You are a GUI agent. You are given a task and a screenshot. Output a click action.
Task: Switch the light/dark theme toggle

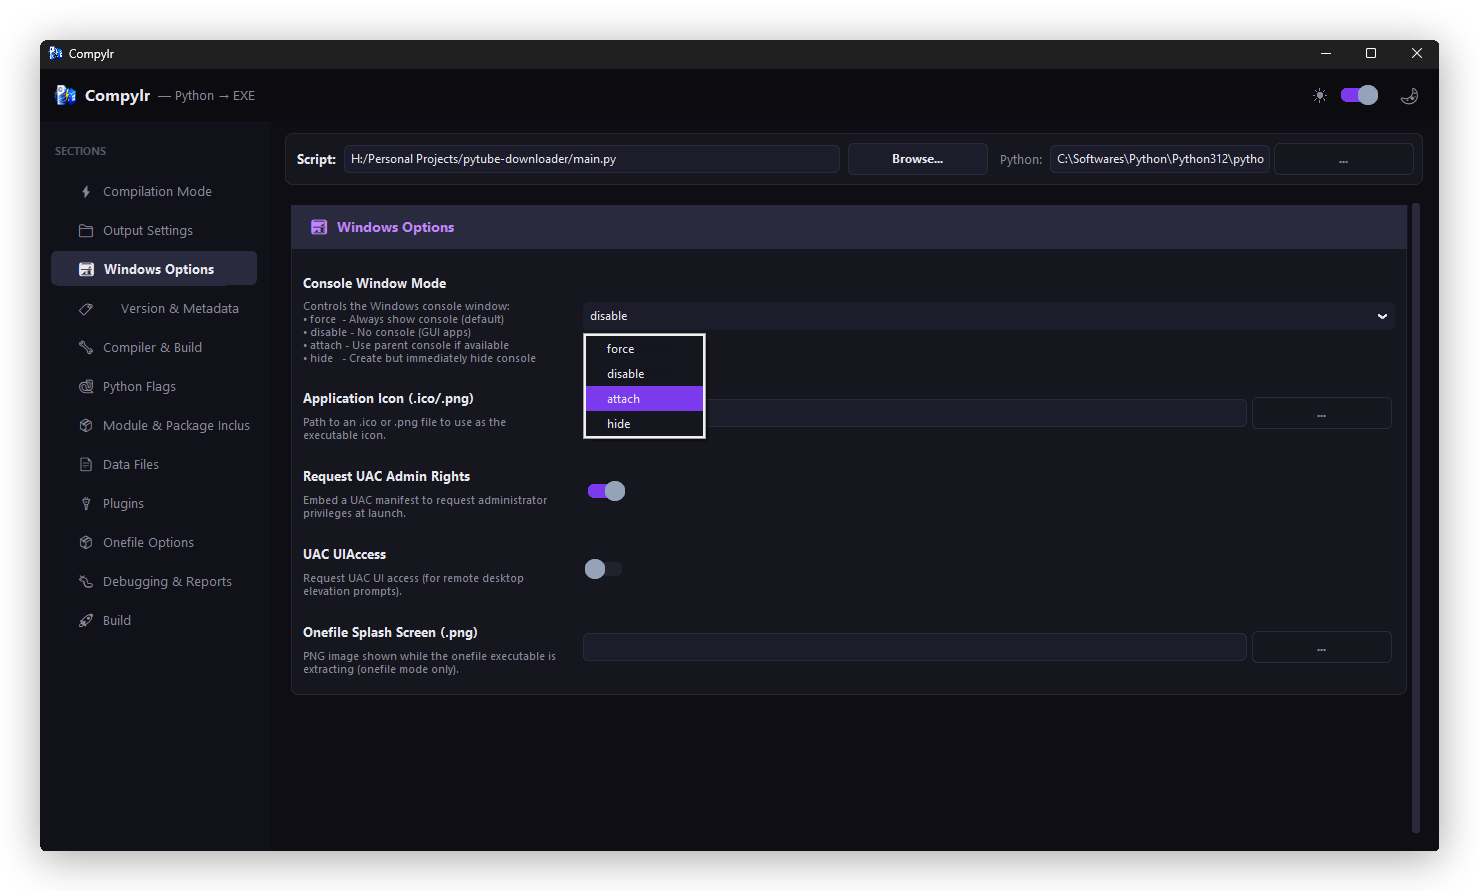pyautogui.click(x=1359, y=95)
